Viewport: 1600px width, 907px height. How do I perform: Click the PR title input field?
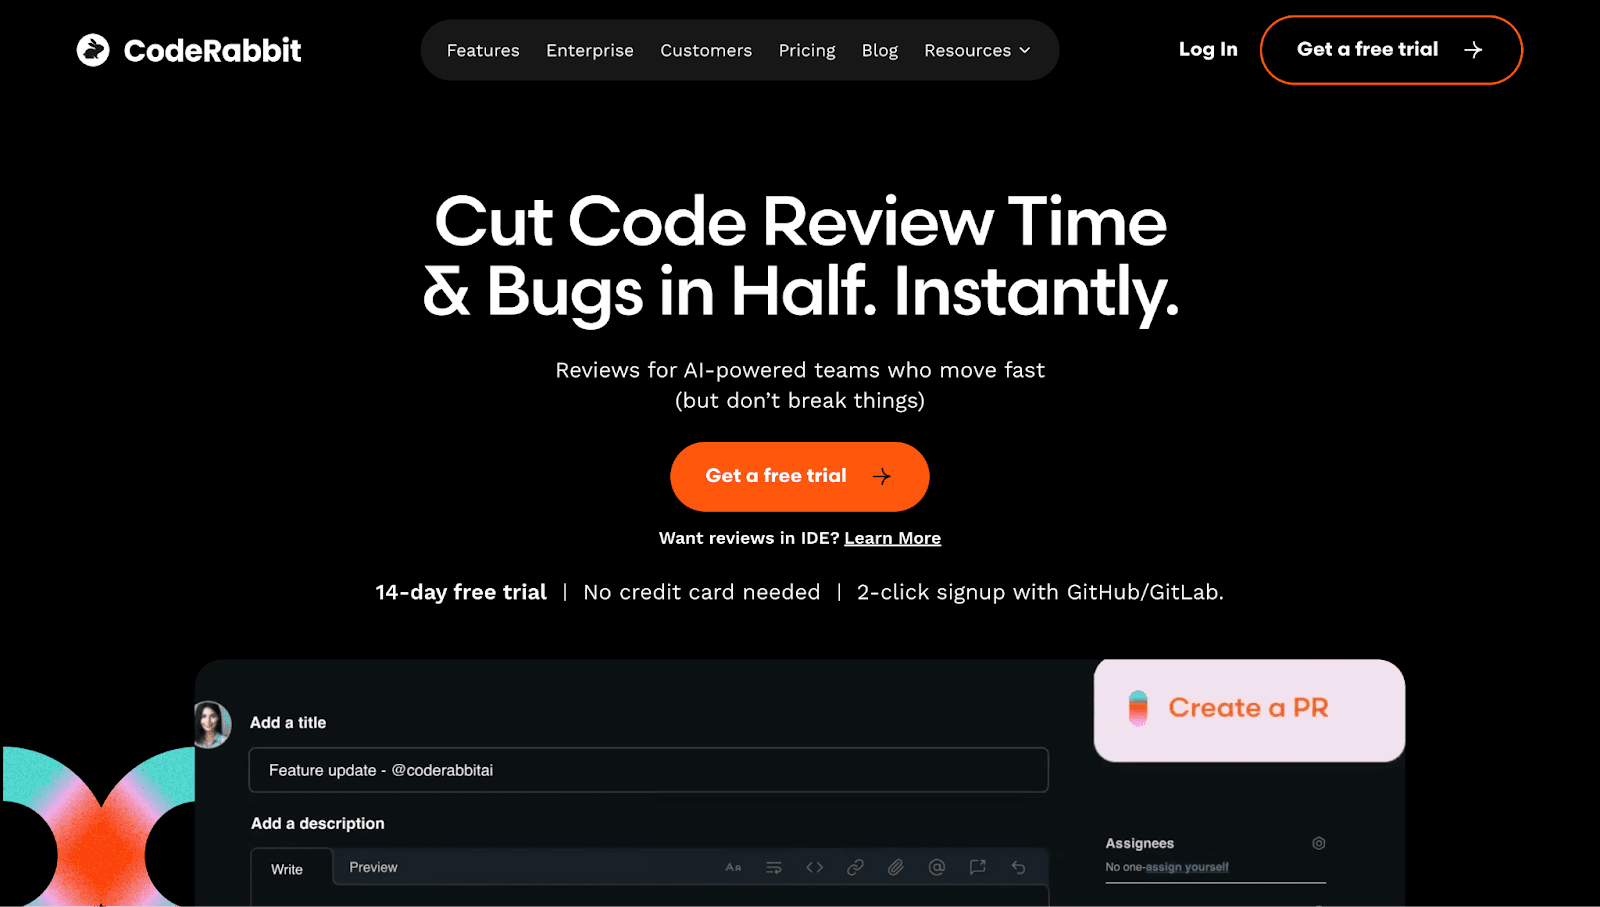[x=648, y=770]
